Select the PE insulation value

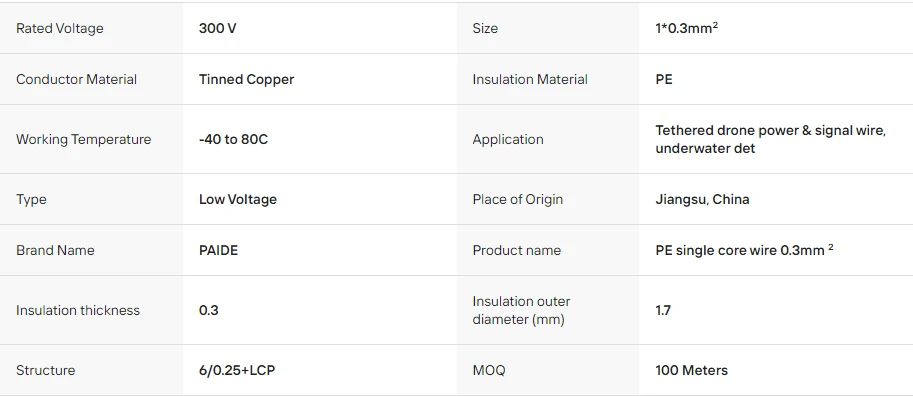pyautogui.click(x=664, y=79)
